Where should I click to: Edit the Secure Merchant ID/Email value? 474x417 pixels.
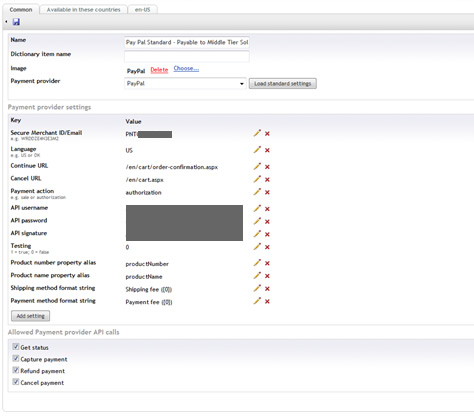[257, 133]
